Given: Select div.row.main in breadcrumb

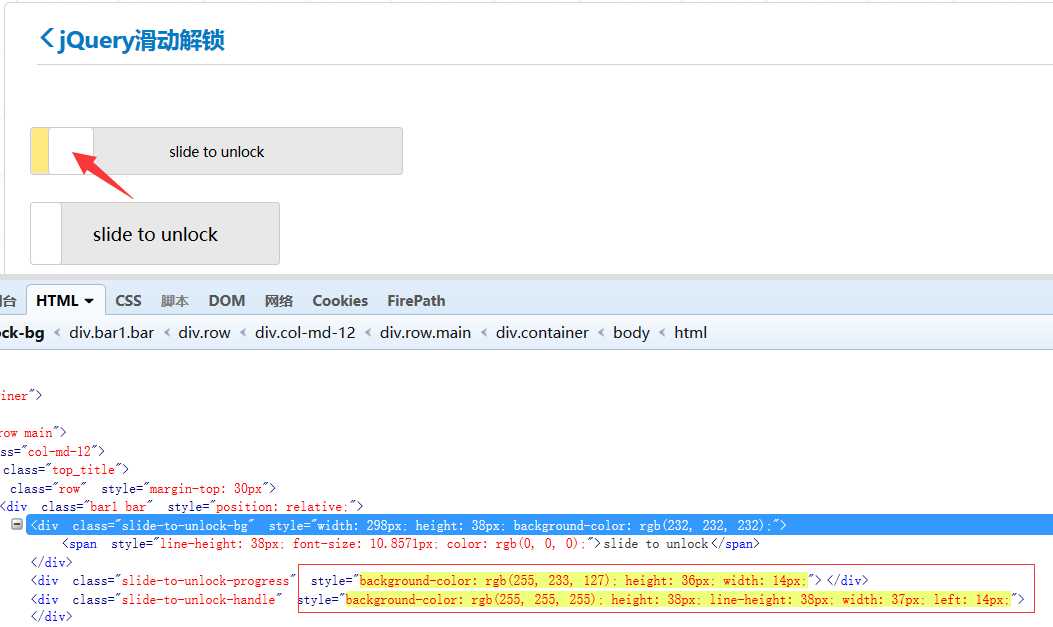Looking at the screenshot, I should point(425,332).
